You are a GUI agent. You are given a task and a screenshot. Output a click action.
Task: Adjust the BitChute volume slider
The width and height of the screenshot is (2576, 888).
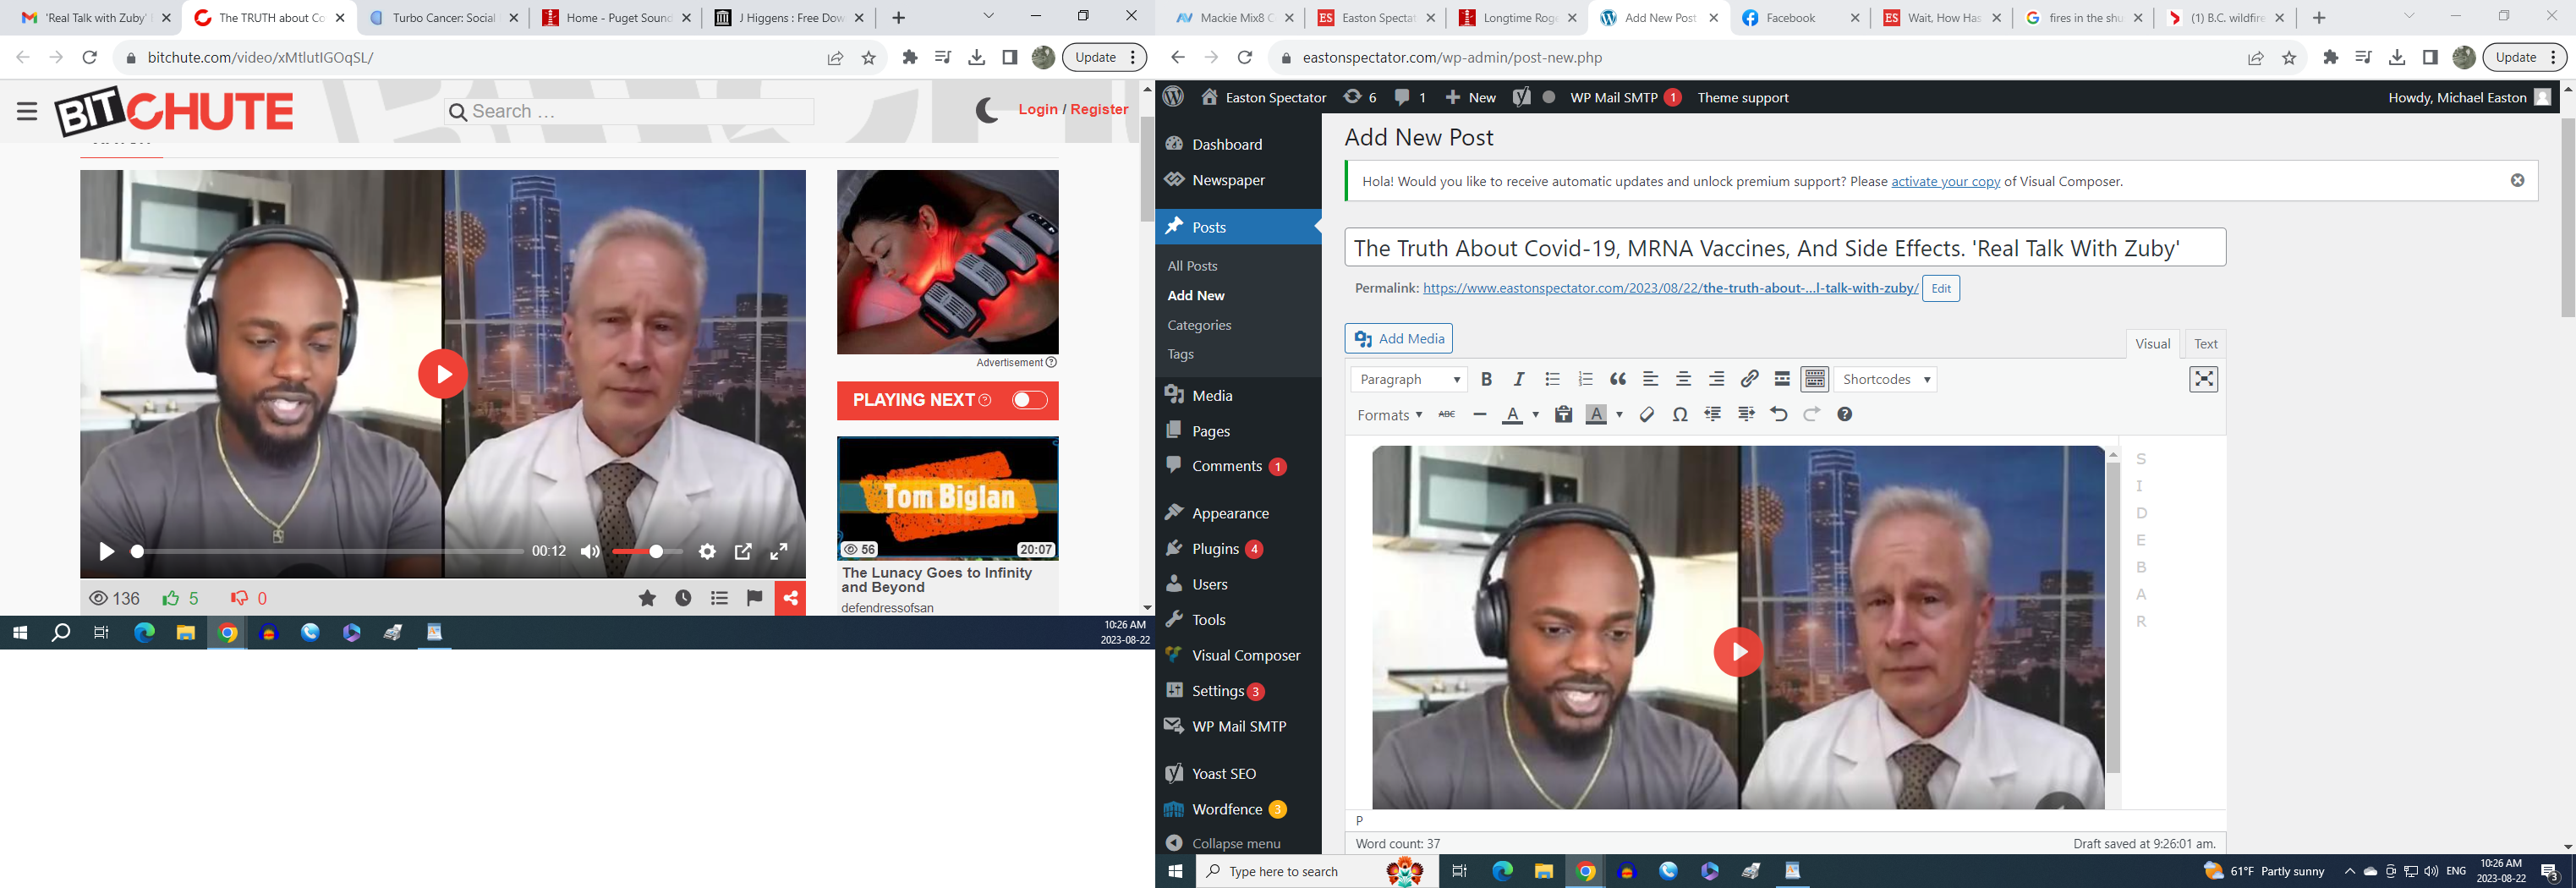point(648,551)
